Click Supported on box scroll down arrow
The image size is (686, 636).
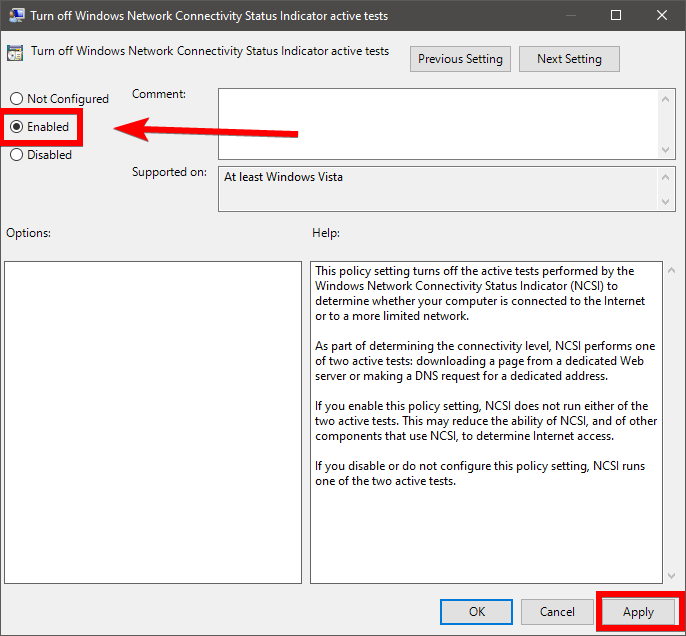point(665,202)
